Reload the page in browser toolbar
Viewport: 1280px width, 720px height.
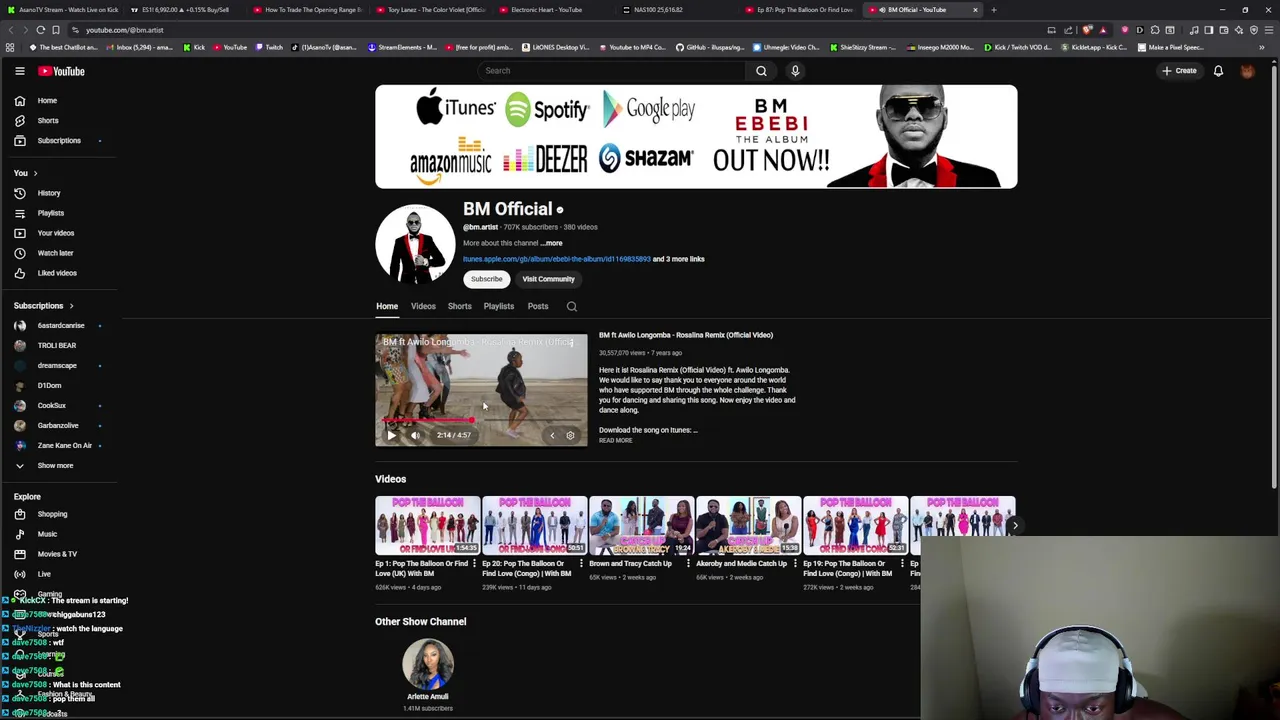click(x=40, y=30)
